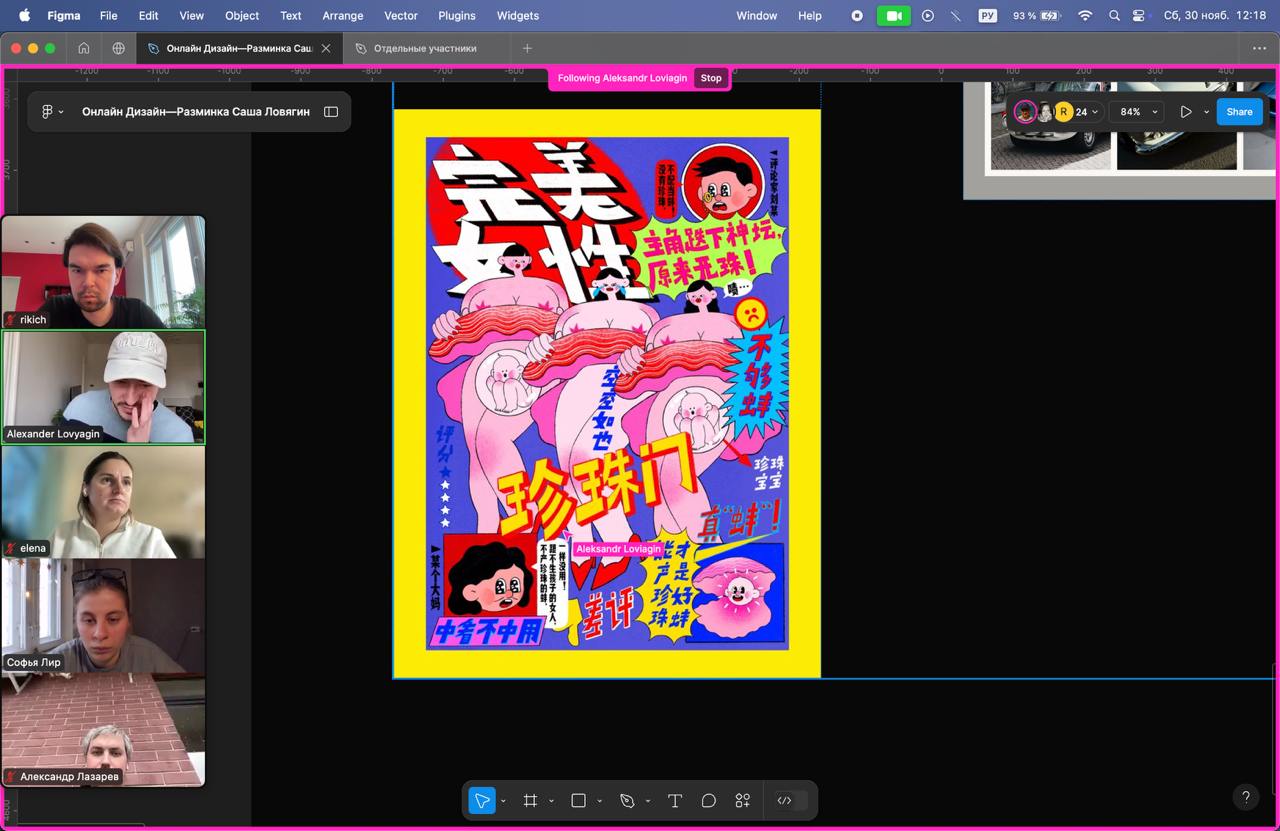Select the Comment tool
This screenshot has width=1280, height=831.
[709, 800]
